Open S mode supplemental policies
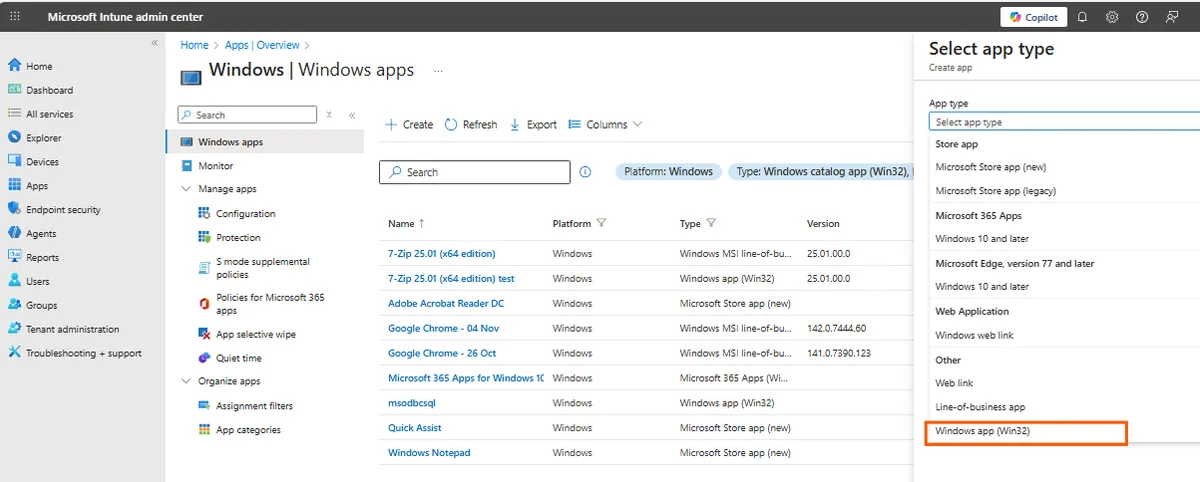Screen dimensions: 1200x482 coord(263,268)
